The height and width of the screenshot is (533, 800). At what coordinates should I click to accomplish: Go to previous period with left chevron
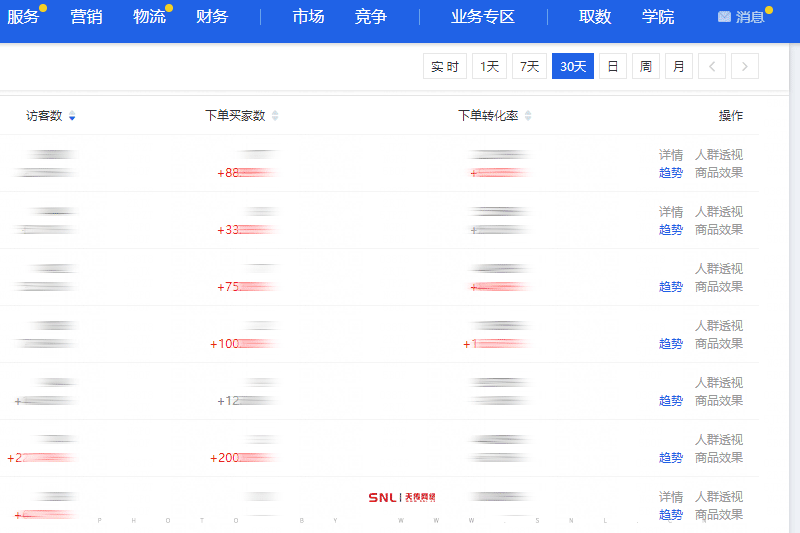pos(712,66)
